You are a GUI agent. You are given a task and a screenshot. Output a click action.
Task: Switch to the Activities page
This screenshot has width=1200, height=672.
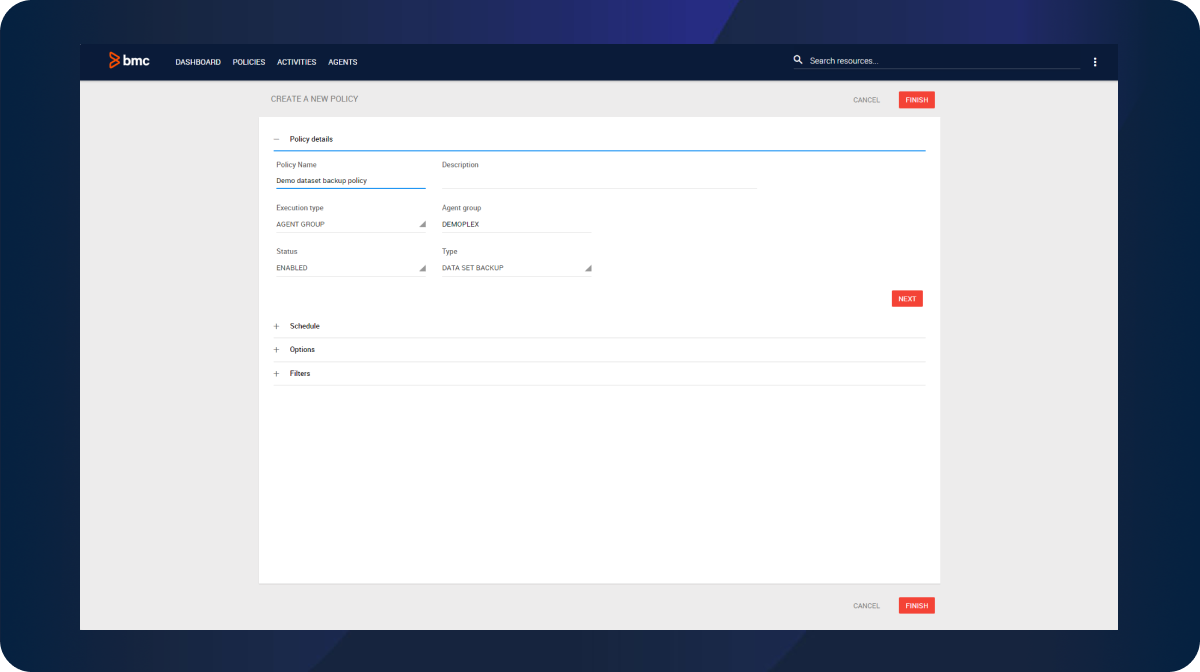point(296,62)
